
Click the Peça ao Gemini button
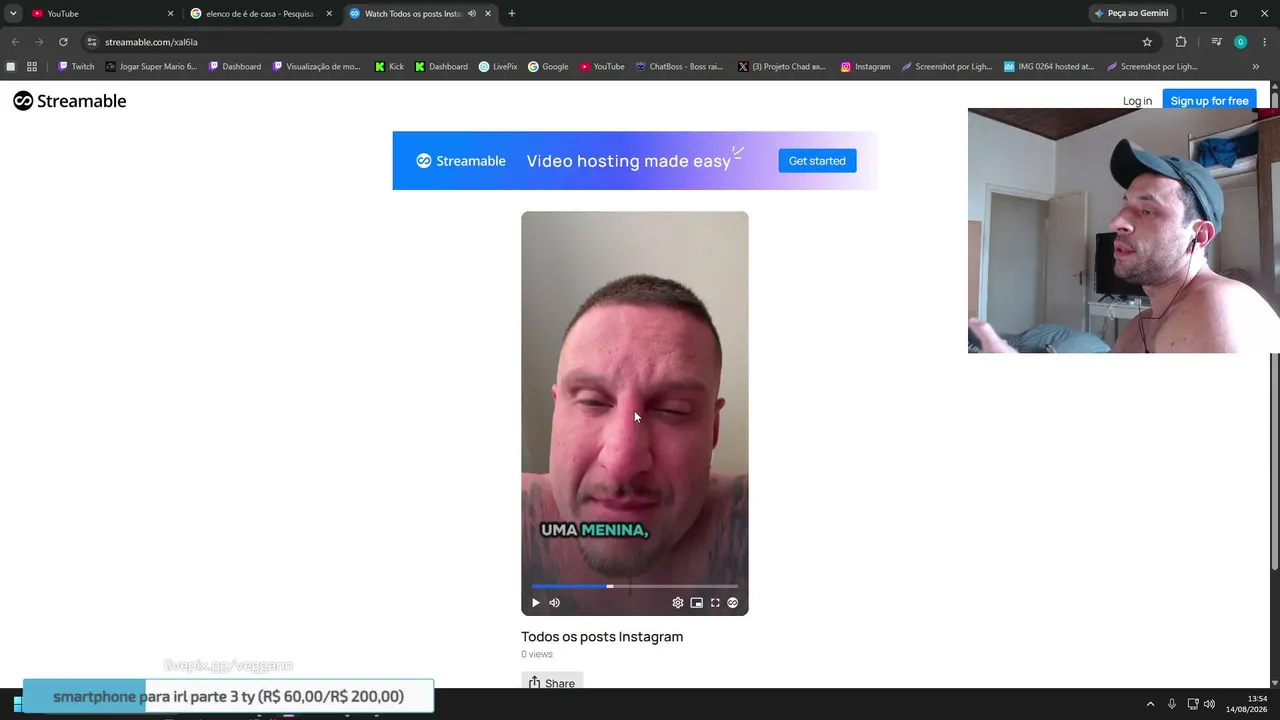point(1131,14)
